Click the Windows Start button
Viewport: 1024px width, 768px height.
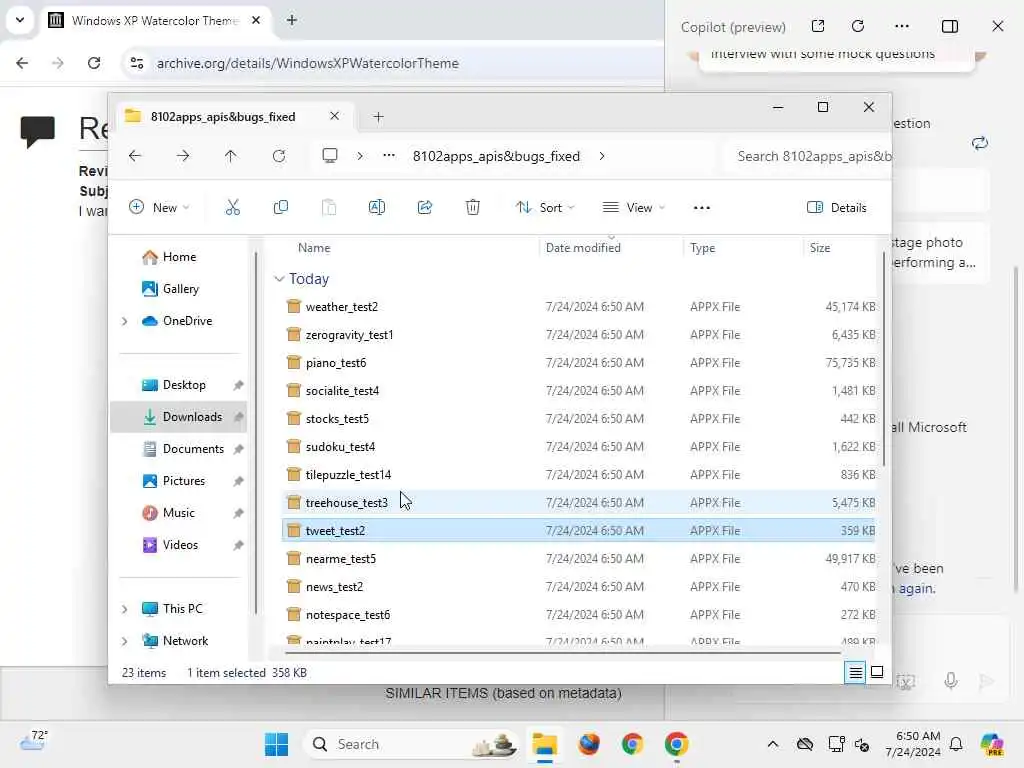click(276, 744)
